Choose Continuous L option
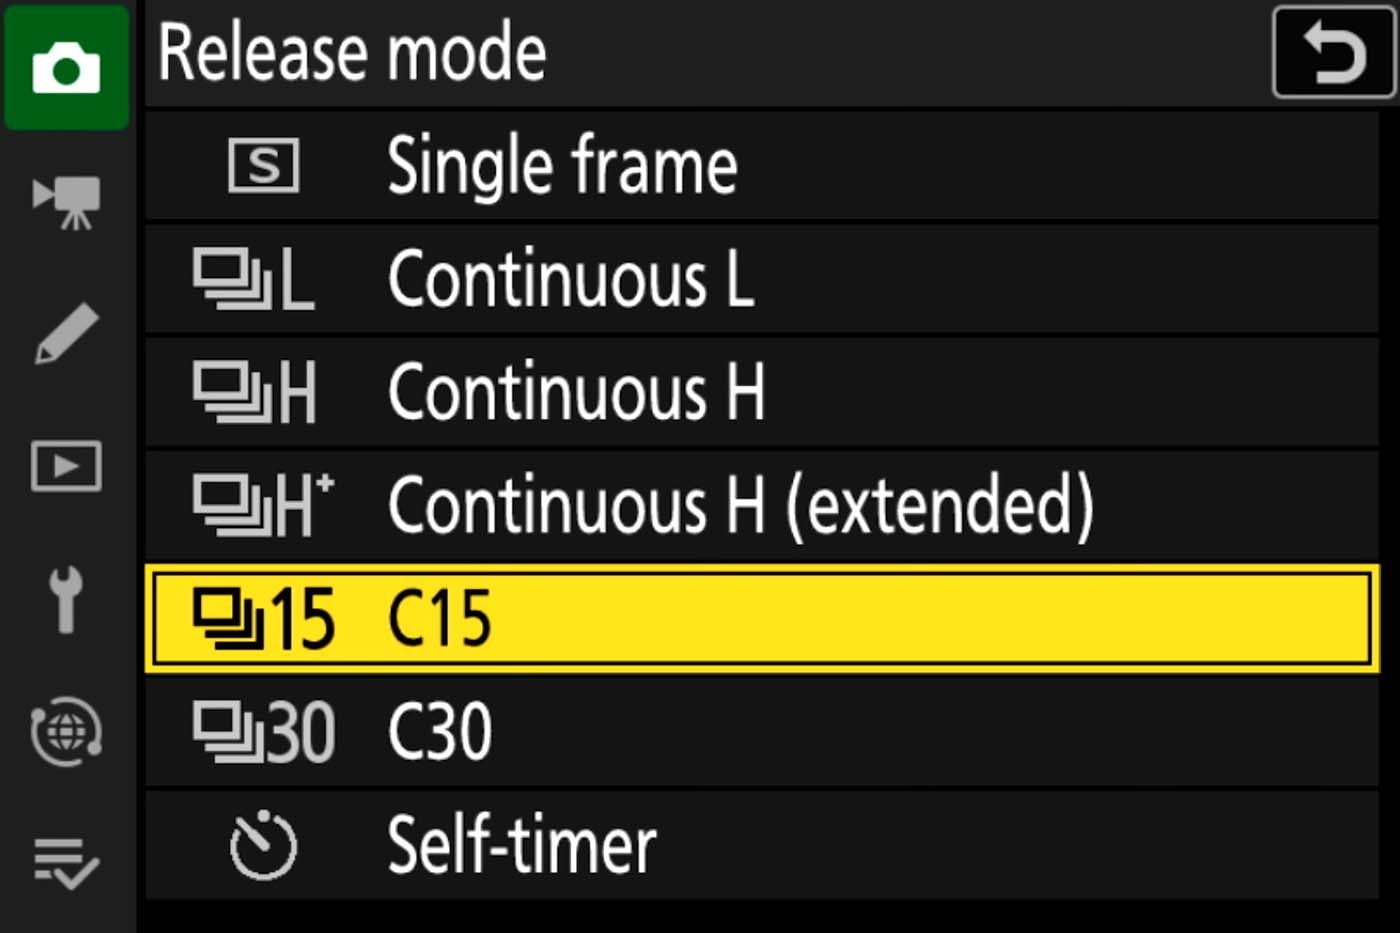 point(570,279)
